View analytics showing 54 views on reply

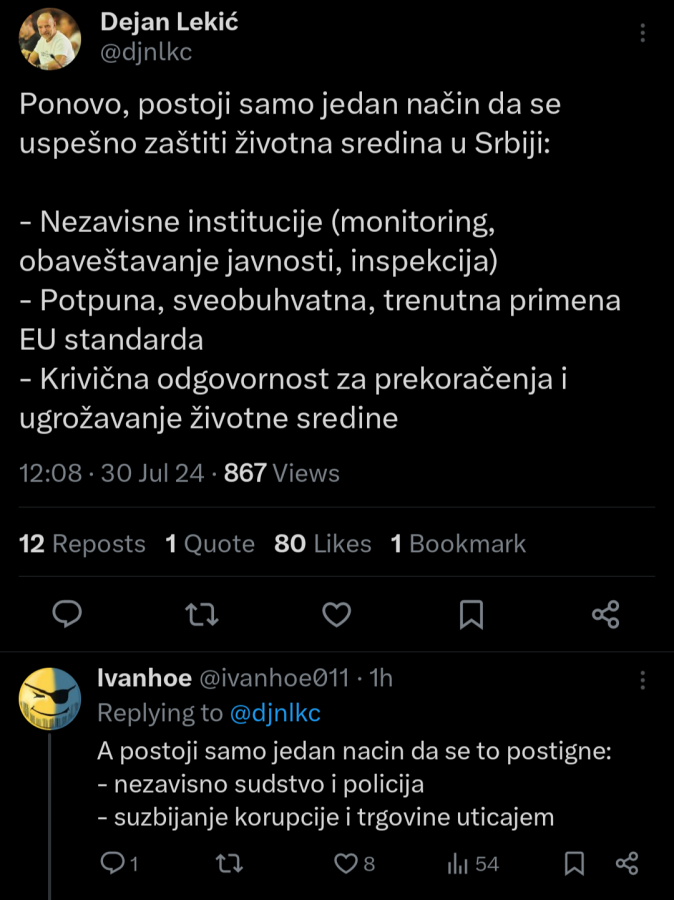pos(462,863)
